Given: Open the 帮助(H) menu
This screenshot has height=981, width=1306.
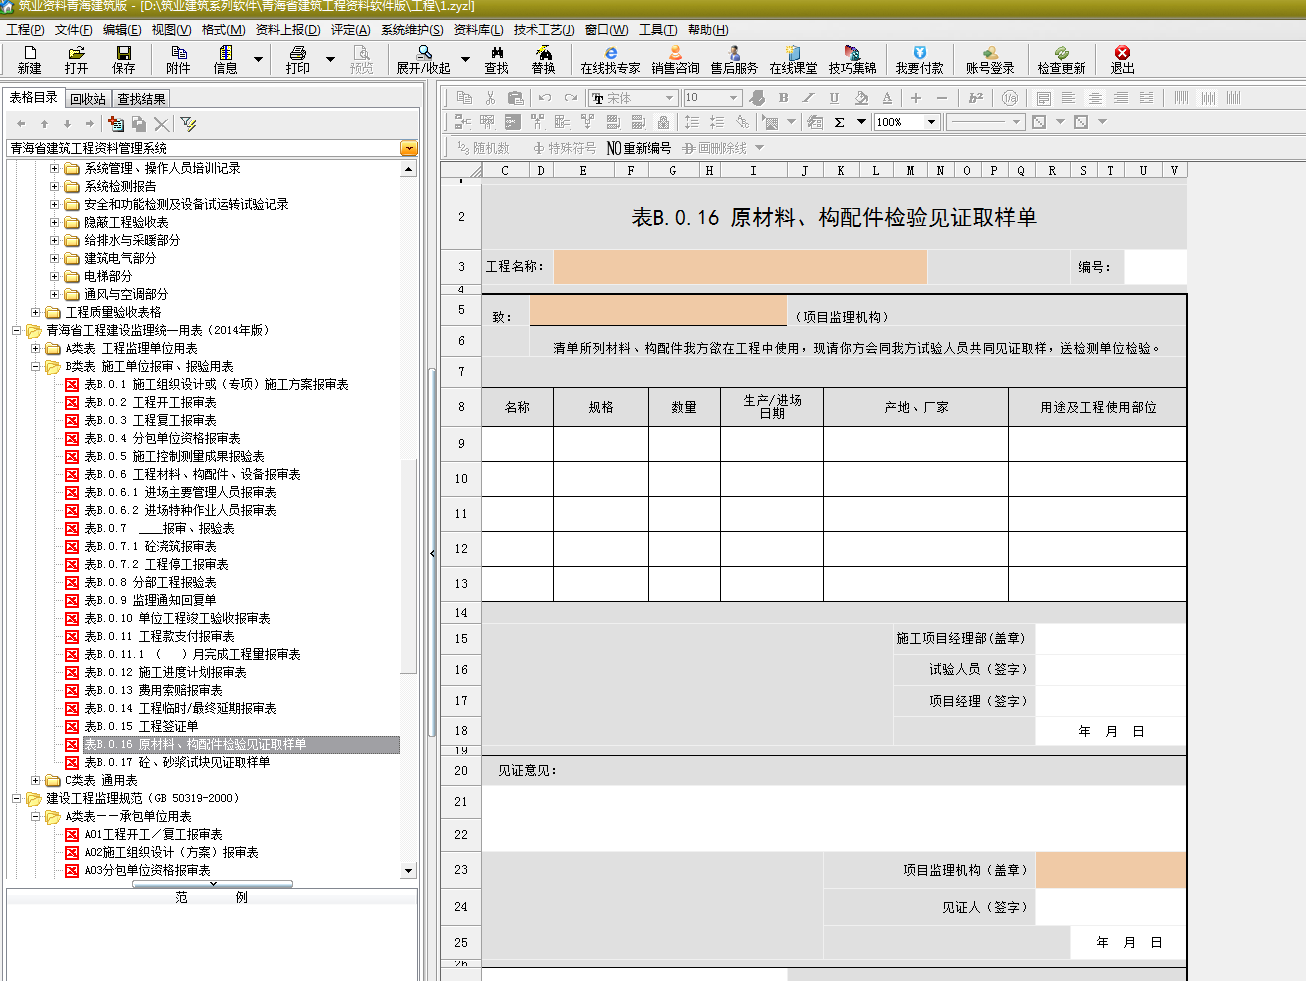Looking at the screenshot, I should pos(708,30).
